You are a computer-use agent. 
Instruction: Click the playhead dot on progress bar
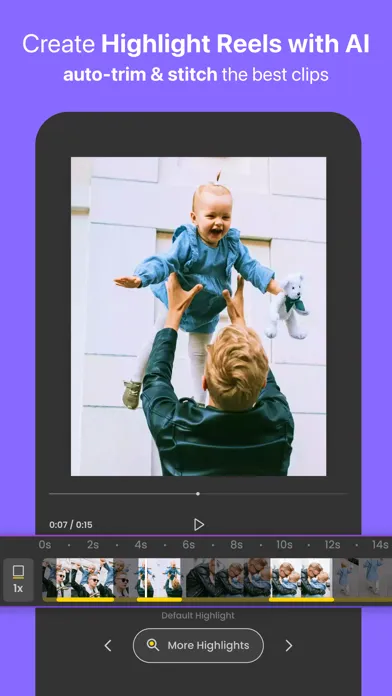(198, 494)
